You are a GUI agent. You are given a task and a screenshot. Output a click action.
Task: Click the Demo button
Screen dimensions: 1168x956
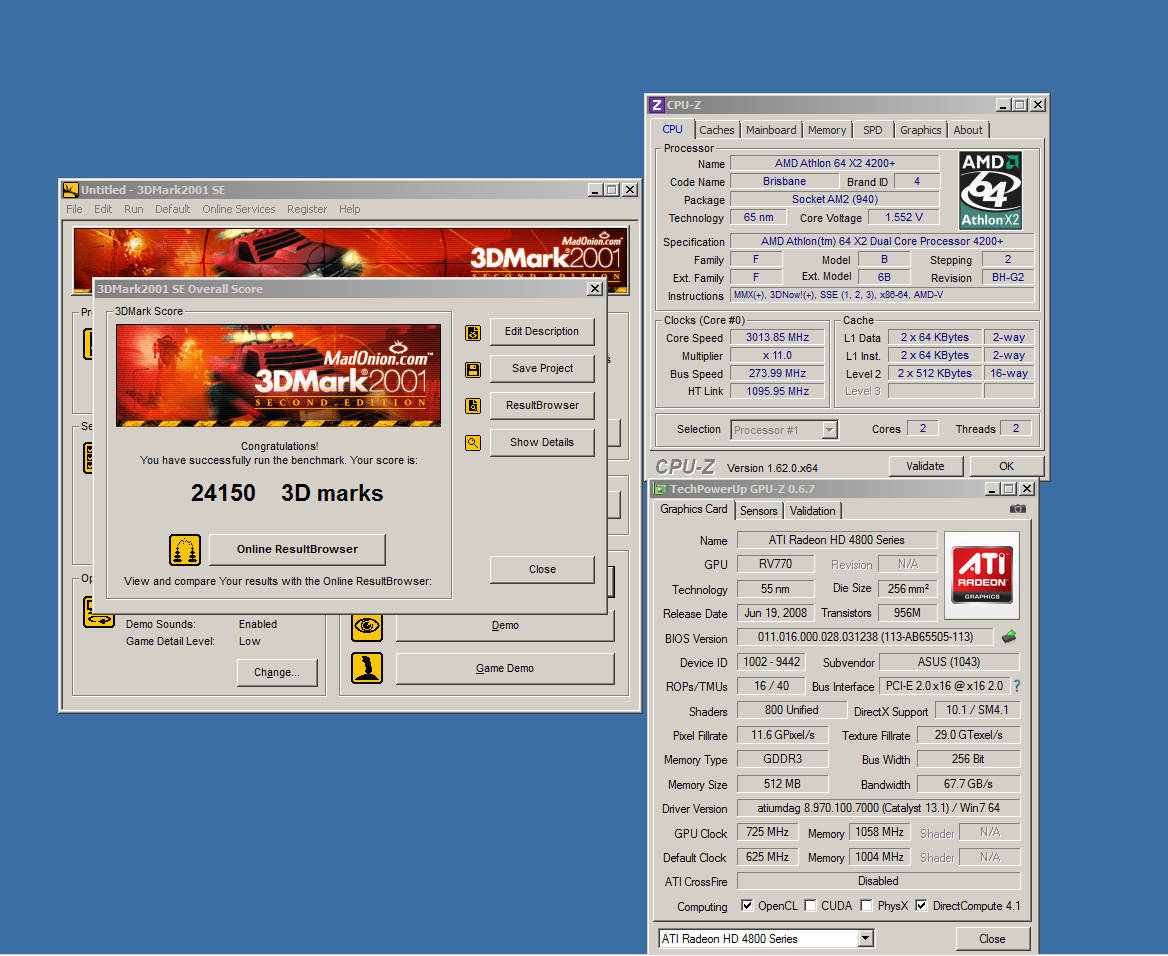coord(505,626)
